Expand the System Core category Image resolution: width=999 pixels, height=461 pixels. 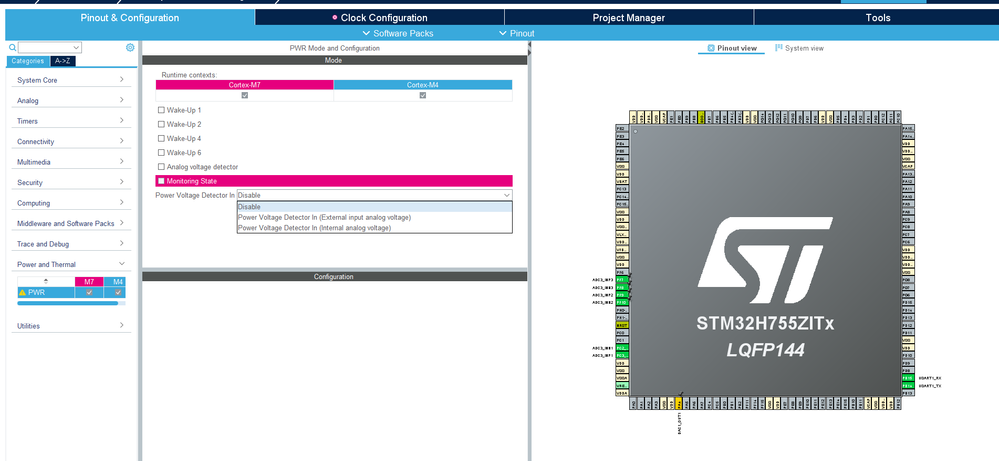[71, 80]
